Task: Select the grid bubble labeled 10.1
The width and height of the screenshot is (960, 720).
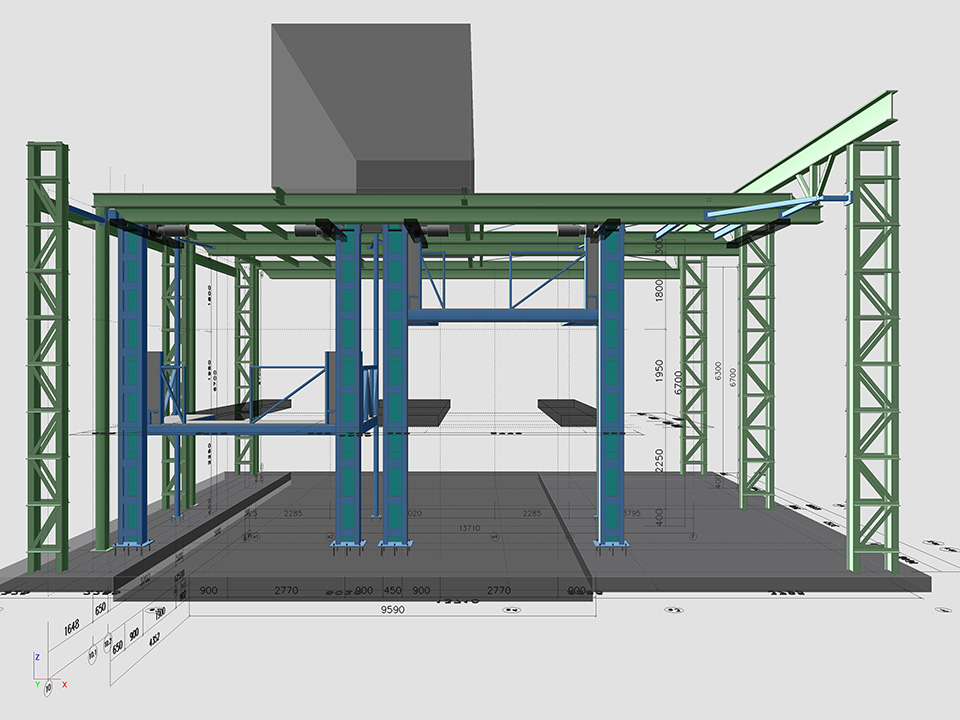Action: tap(93, 655)
